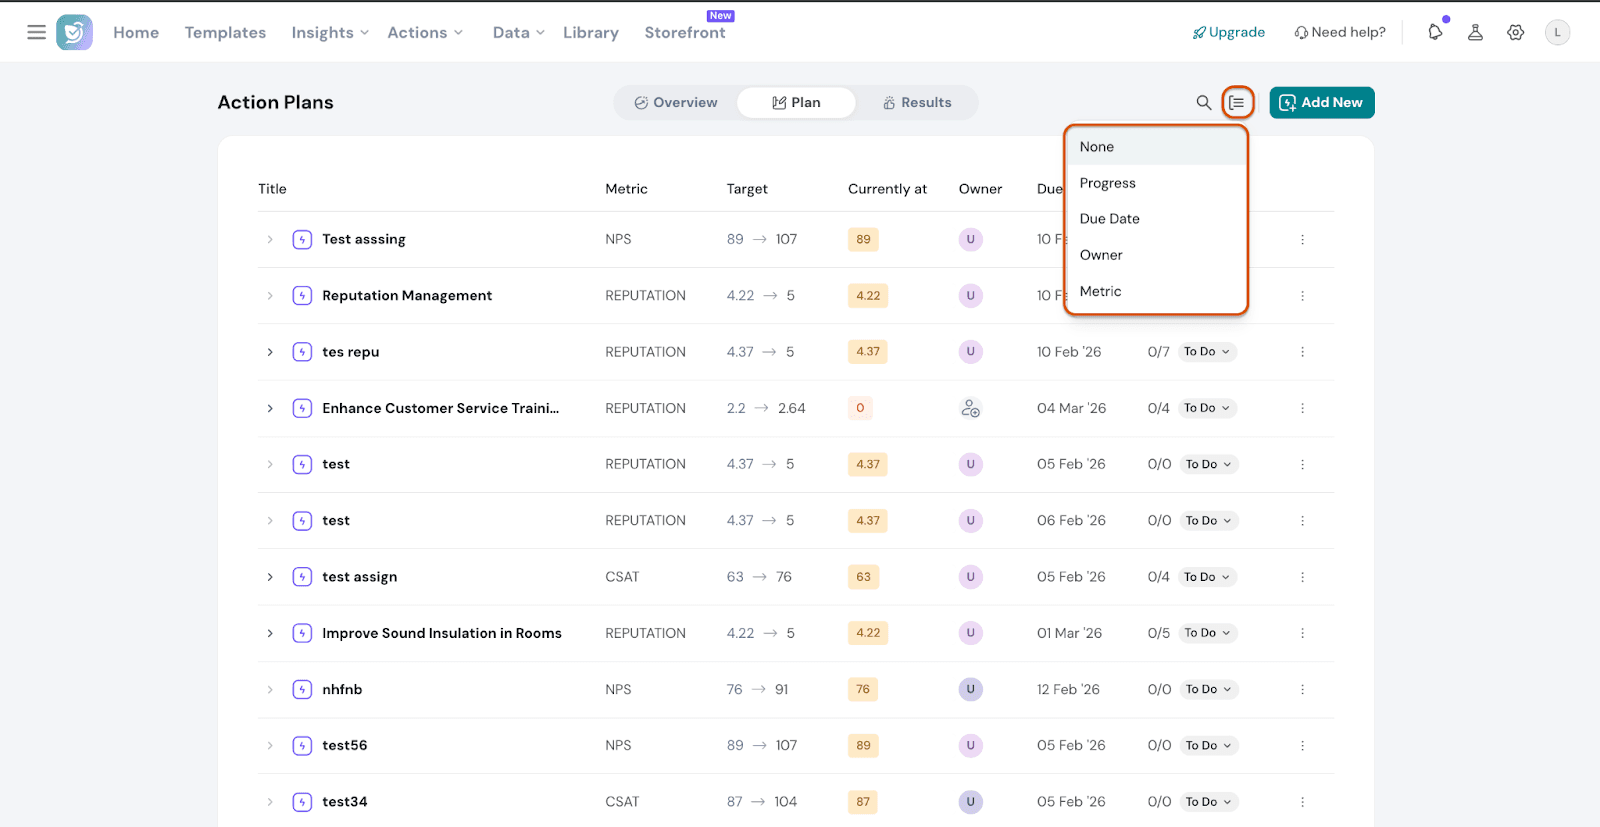Switch to the Results tab
This screenshot has height=827, width=1600.
point(917,102)
